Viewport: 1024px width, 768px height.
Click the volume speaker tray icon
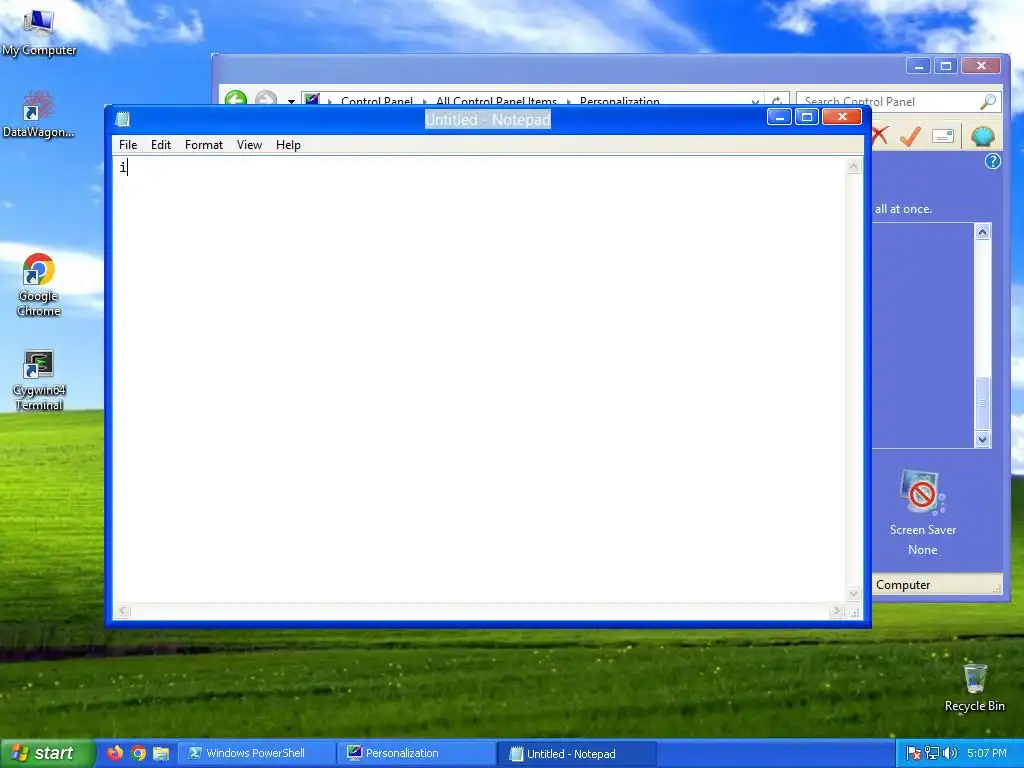coord(950,753)
